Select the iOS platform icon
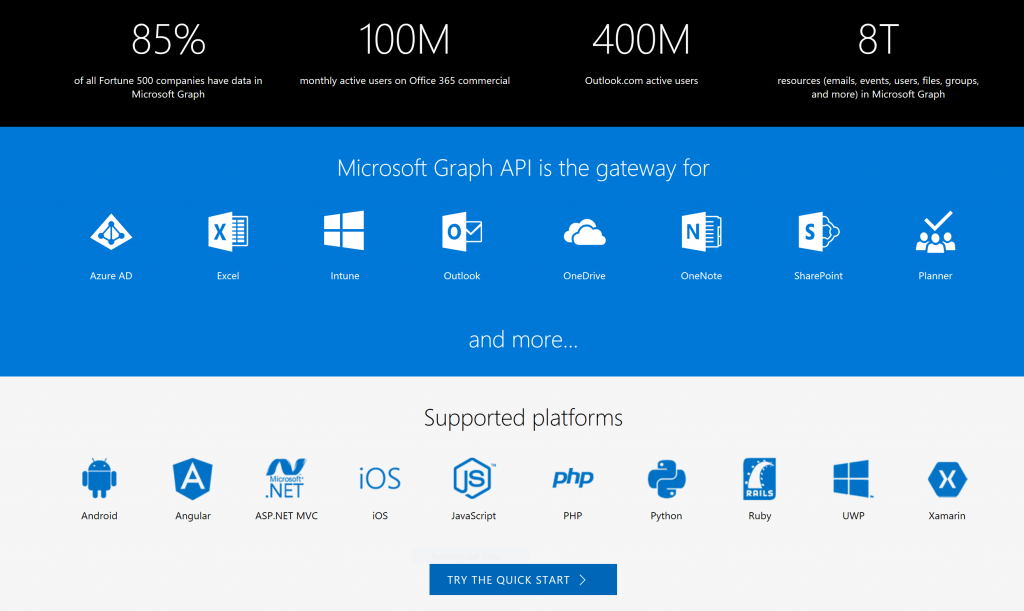 (379, 480)
